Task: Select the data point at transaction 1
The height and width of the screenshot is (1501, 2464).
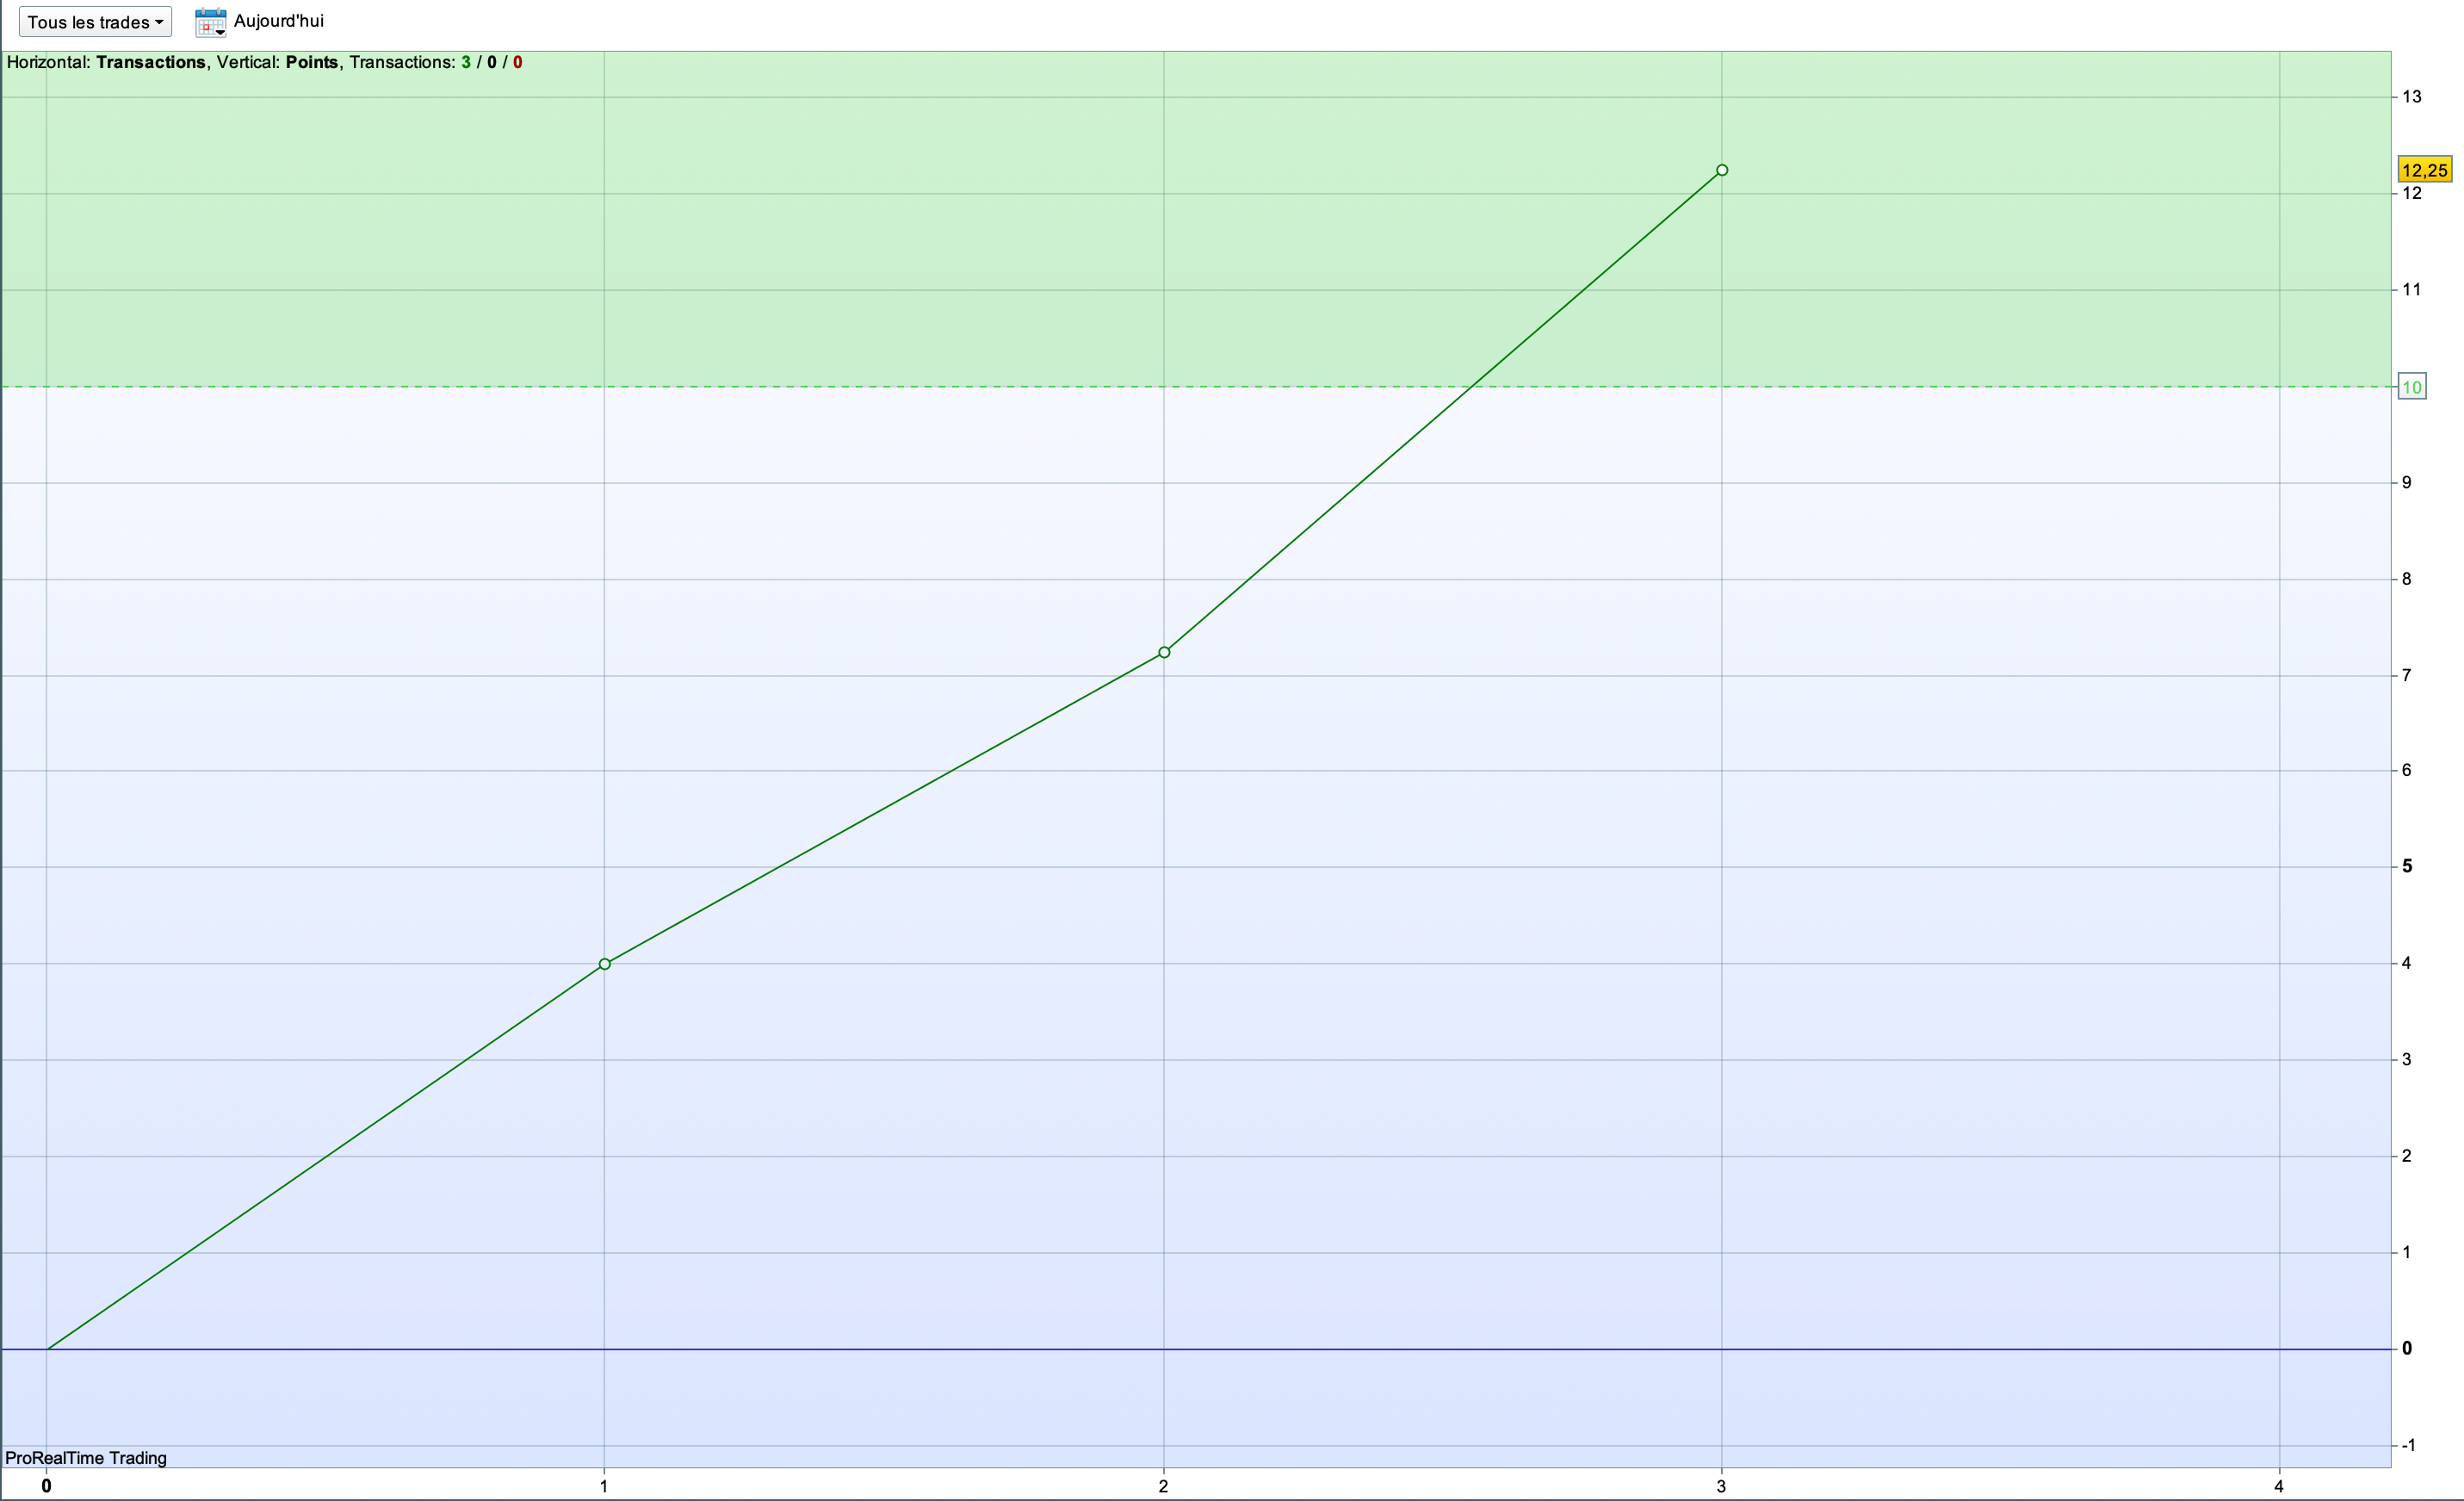Action: pos(604,964)
